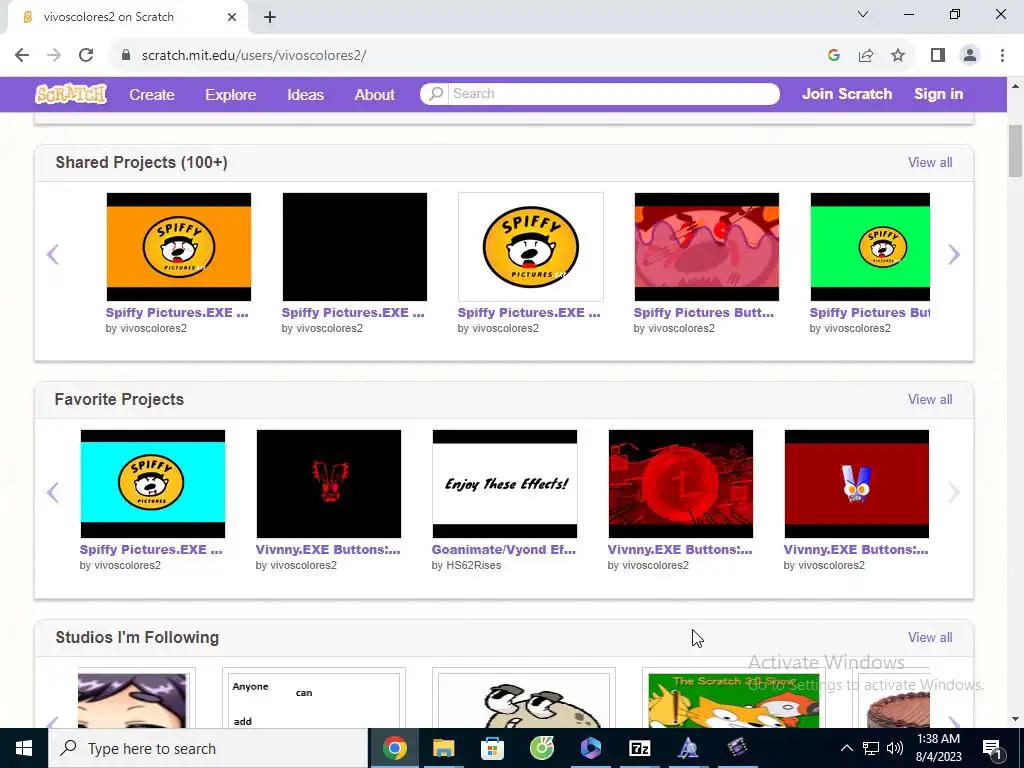The width and height of the screenshot is (1024, 768).
Task: Open Chrome from the taskbar
Action: 394,748
